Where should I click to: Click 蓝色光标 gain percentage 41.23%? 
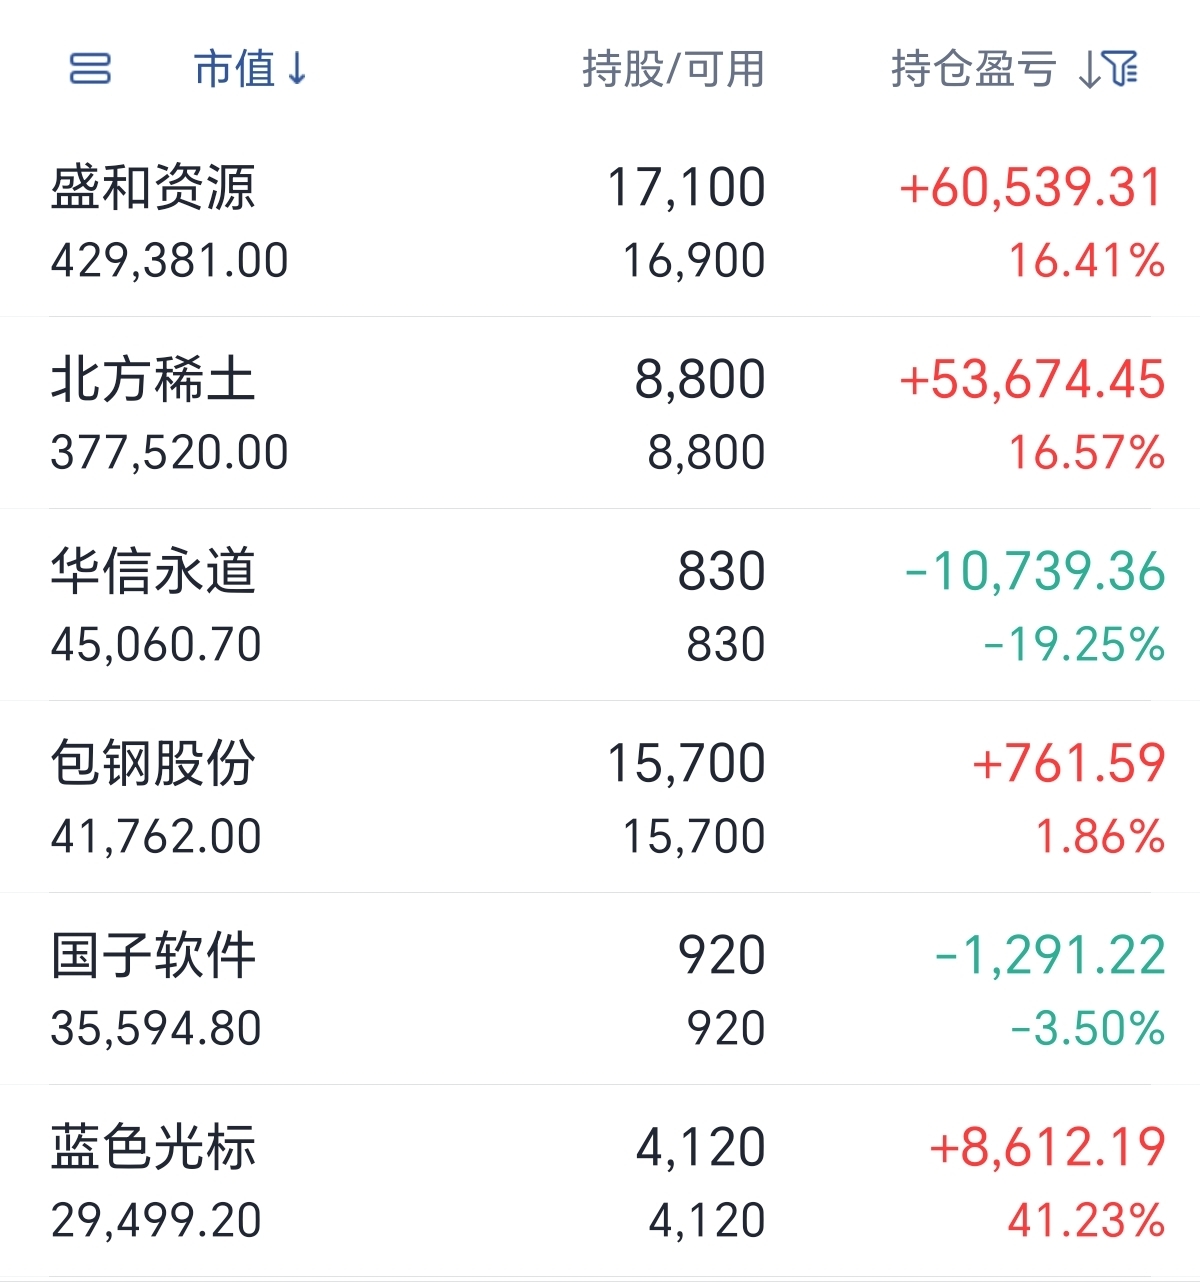pyautogui.click(x=1086, y=1221)
